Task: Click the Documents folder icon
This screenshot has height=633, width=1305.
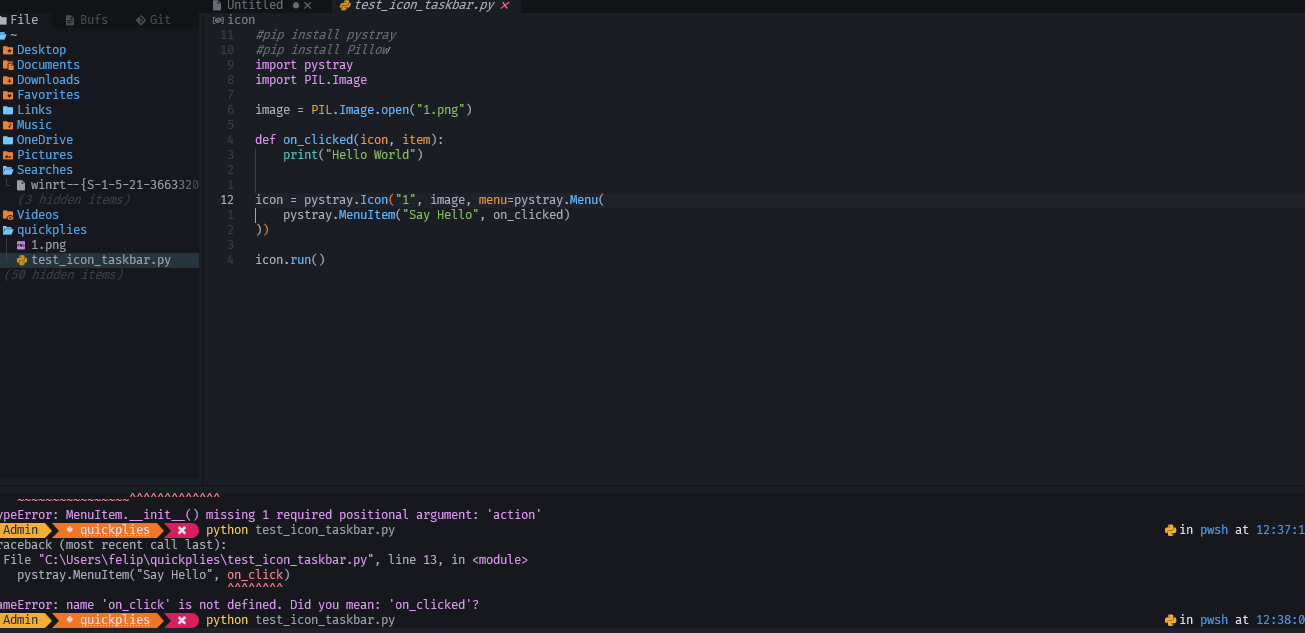Action: click(x=8, y=65)
